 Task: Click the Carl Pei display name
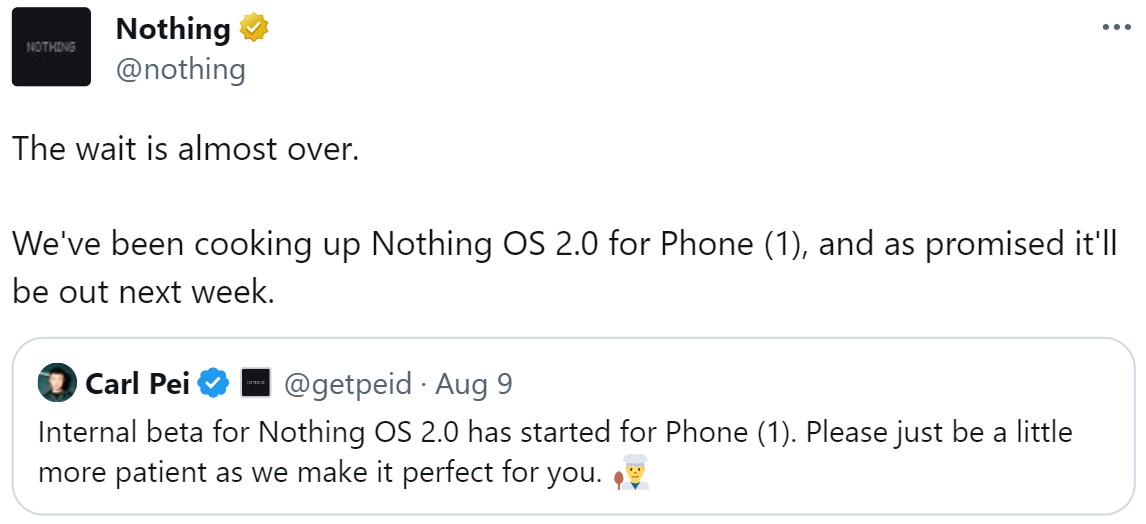[138, 383]
